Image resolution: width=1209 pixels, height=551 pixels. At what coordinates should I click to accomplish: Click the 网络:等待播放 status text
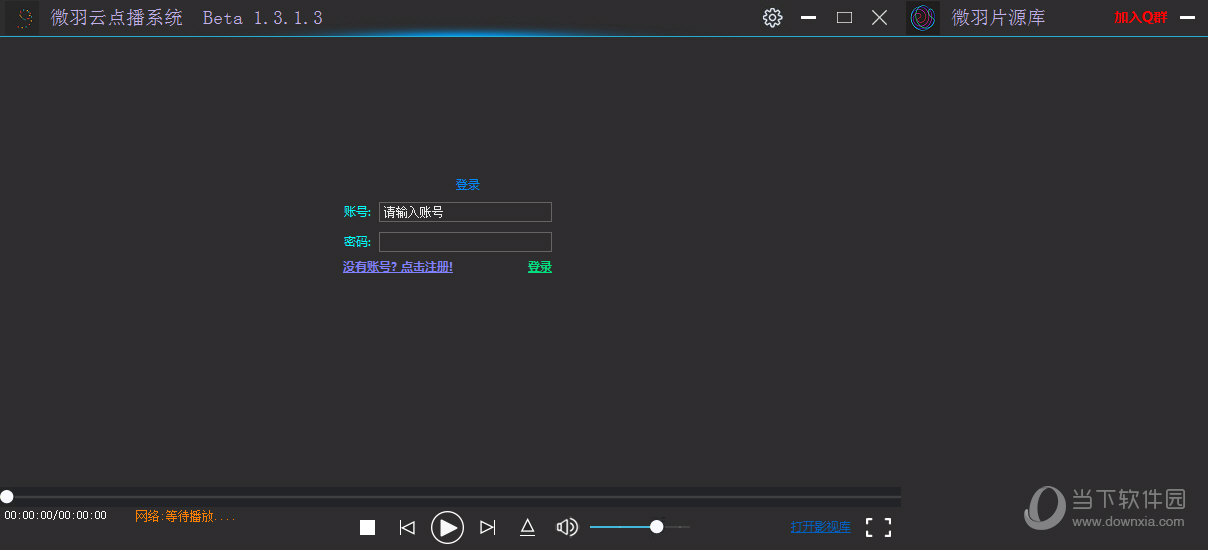click(185, 516)
